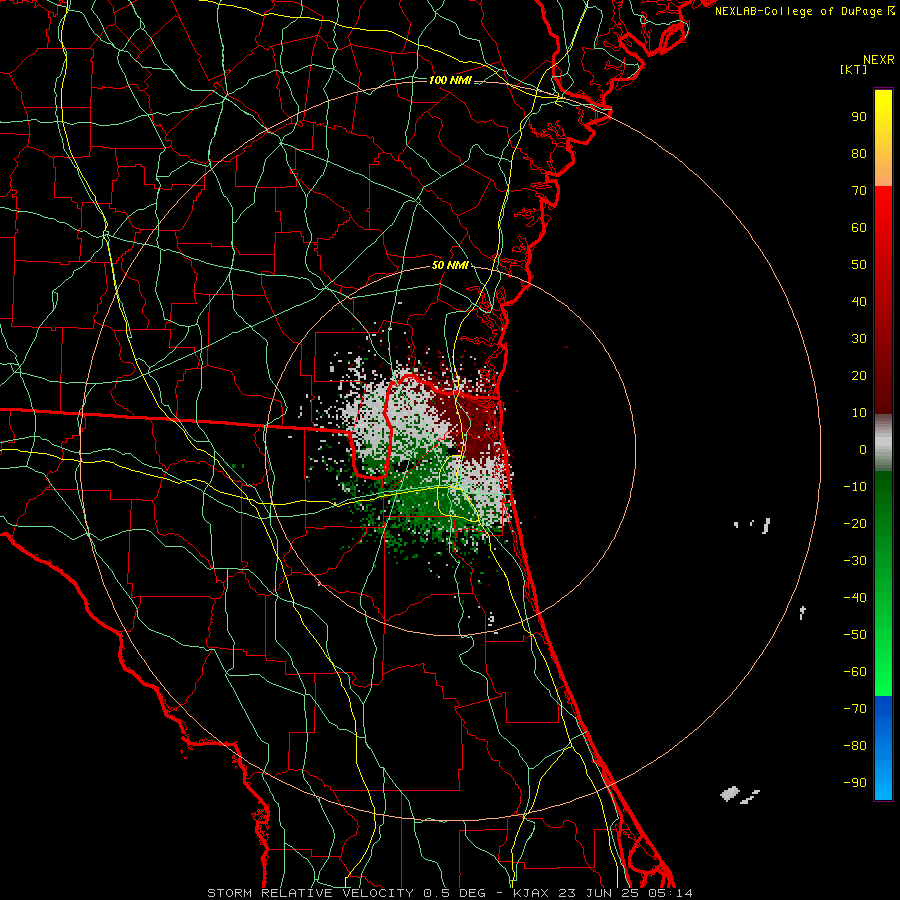
Task: Click the gray zero-velocity segment of the color bar
Action: point(883,443)
